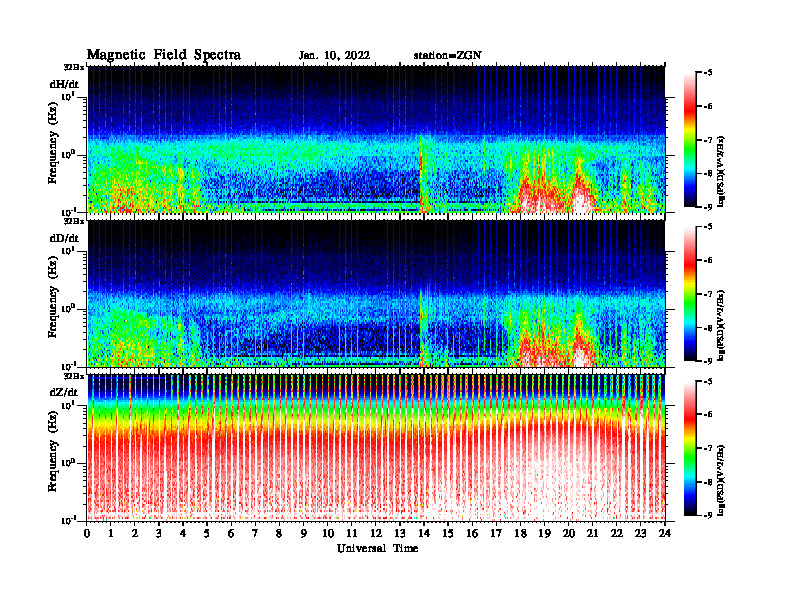Click hour 2 tick label on time axis
This screenshot has width=792, height=612.
[x=135, y=534]
